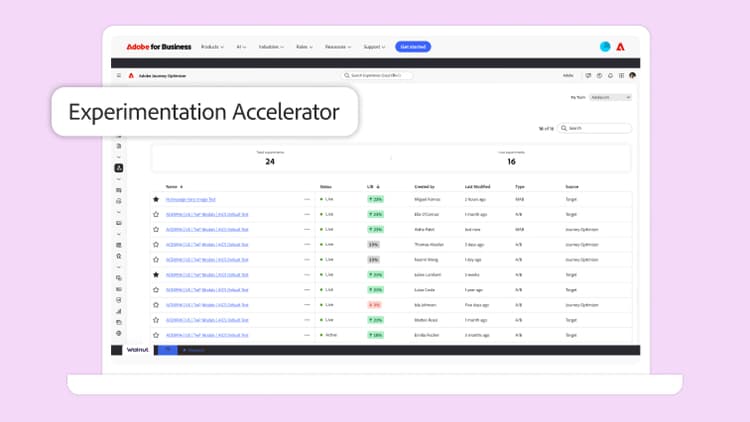The width and height of the screenshot is (750, 422).
Task: Focus the Search Experience Cloud field
Action: pyautogui.click(x=377, y=76)
